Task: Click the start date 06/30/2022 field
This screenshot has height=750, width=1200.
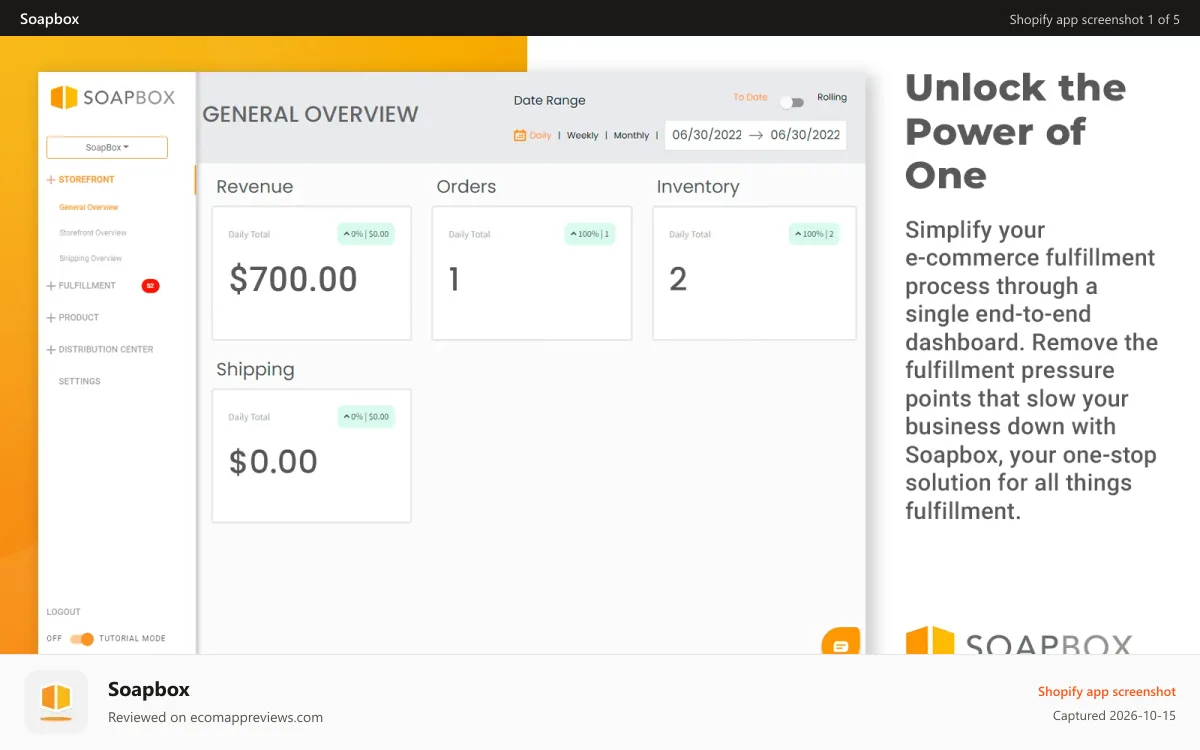Action: click(x=707, y=135)
